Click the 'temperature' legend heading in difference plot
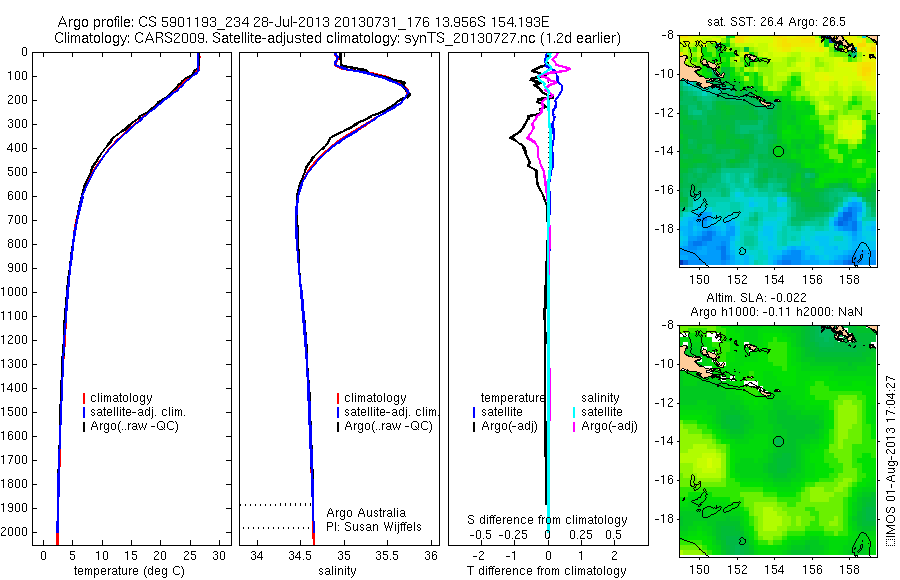Viewport: 900px width, 580px height. coord(513,398)
